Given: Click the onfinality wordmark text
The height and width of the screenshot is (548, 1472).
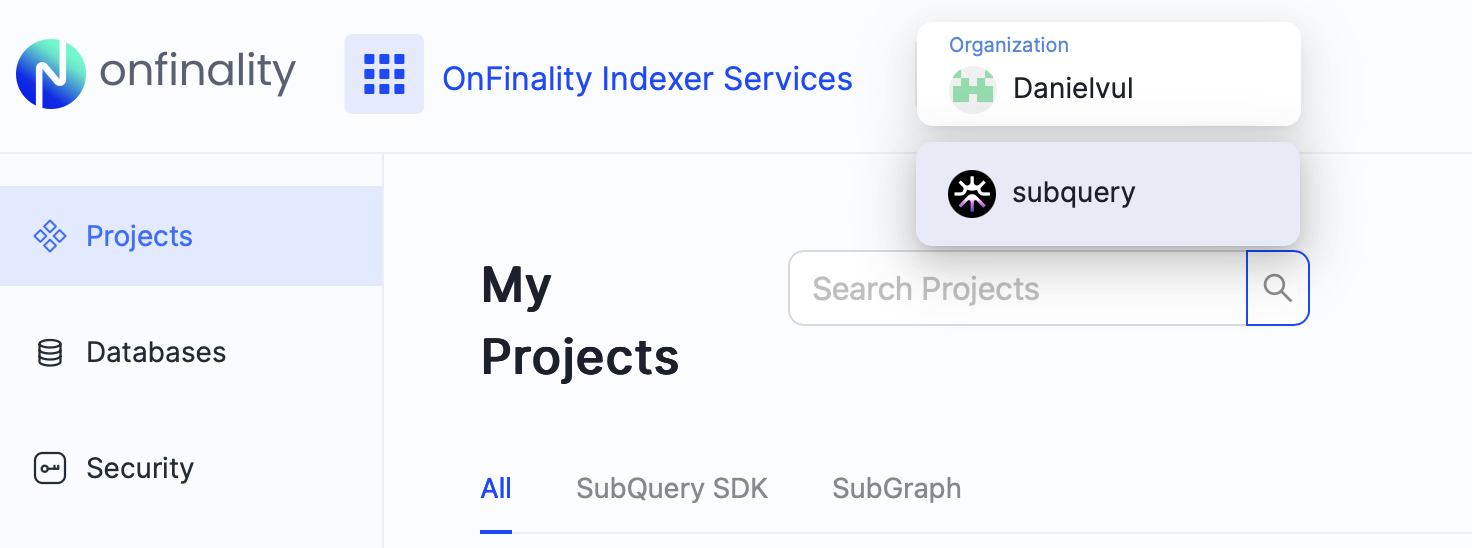Looking at the screenshot, I should pyautogui.click(x=198, y=72).
